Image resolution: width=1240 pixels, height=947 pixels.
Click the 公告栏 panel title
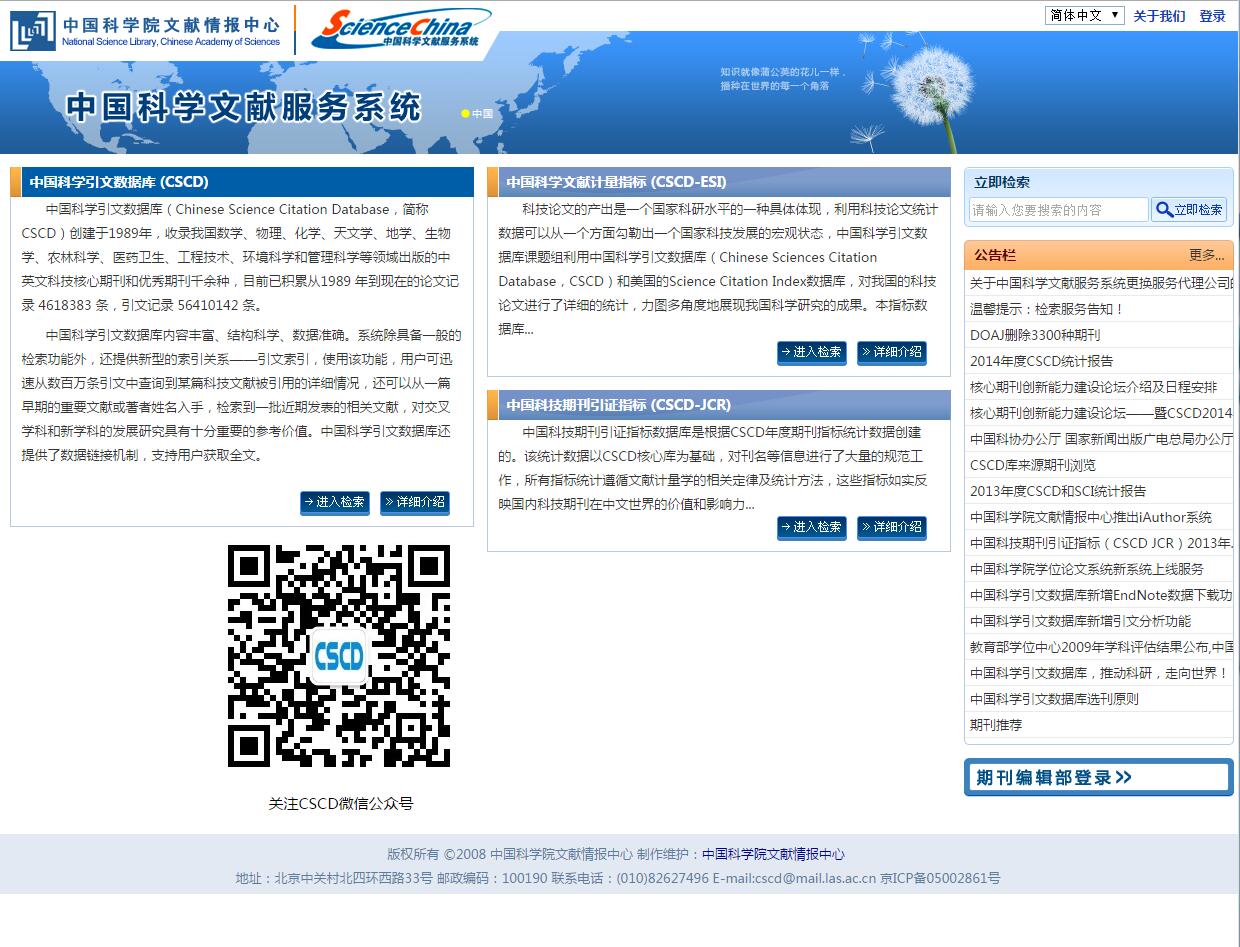995,255
